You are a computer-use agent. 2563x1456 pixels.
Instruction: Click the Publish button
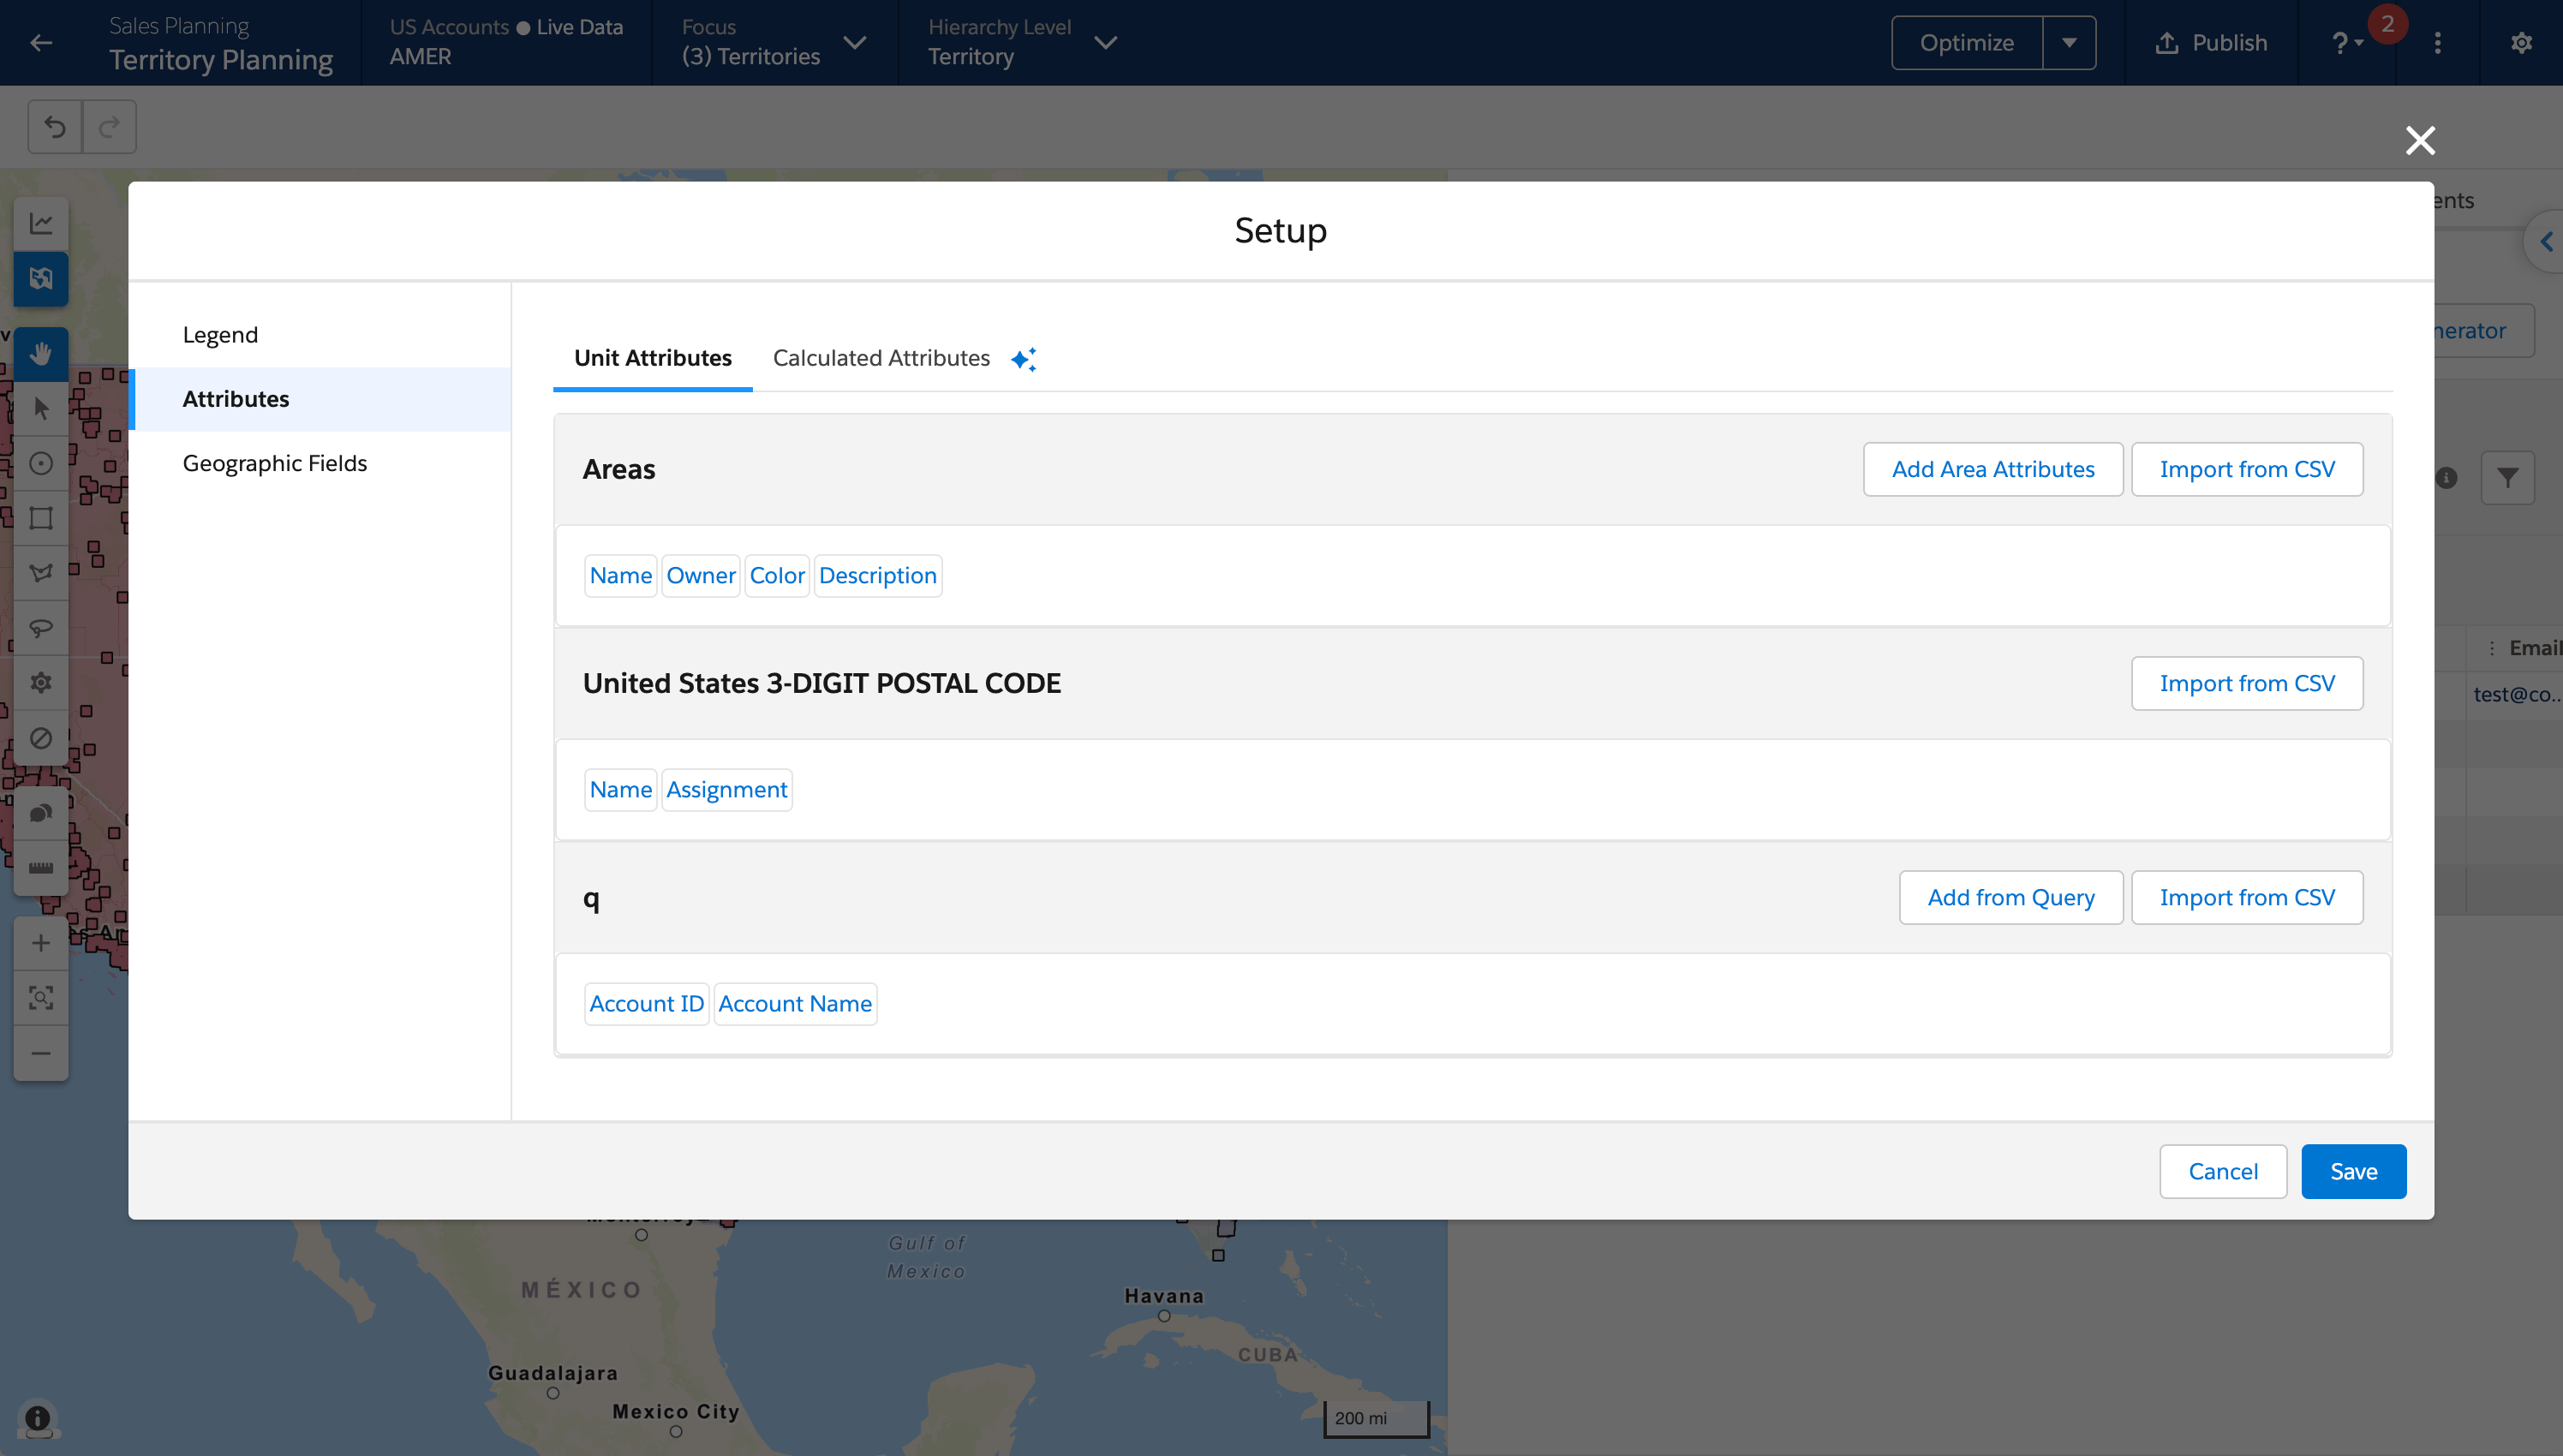click(2211, 43)
